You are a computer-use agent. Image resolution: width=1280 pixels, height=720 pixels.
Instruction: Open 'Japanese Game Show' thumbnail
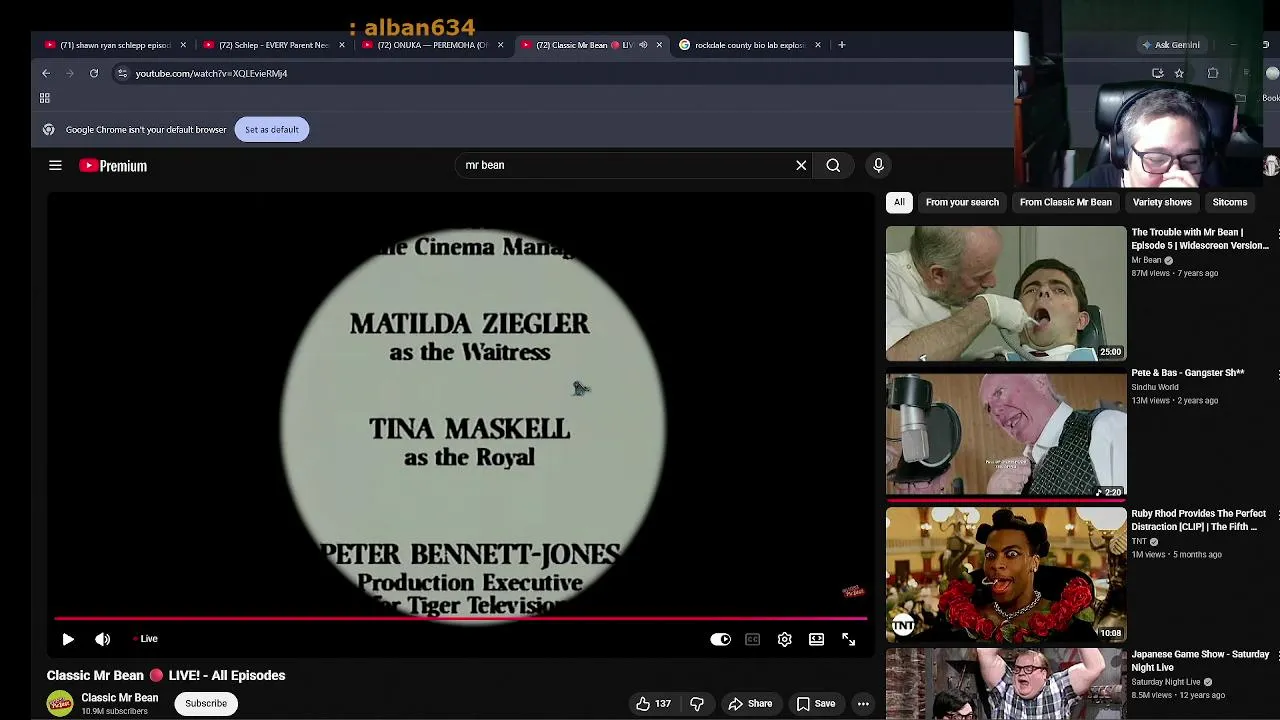[x=1006, y=685]
